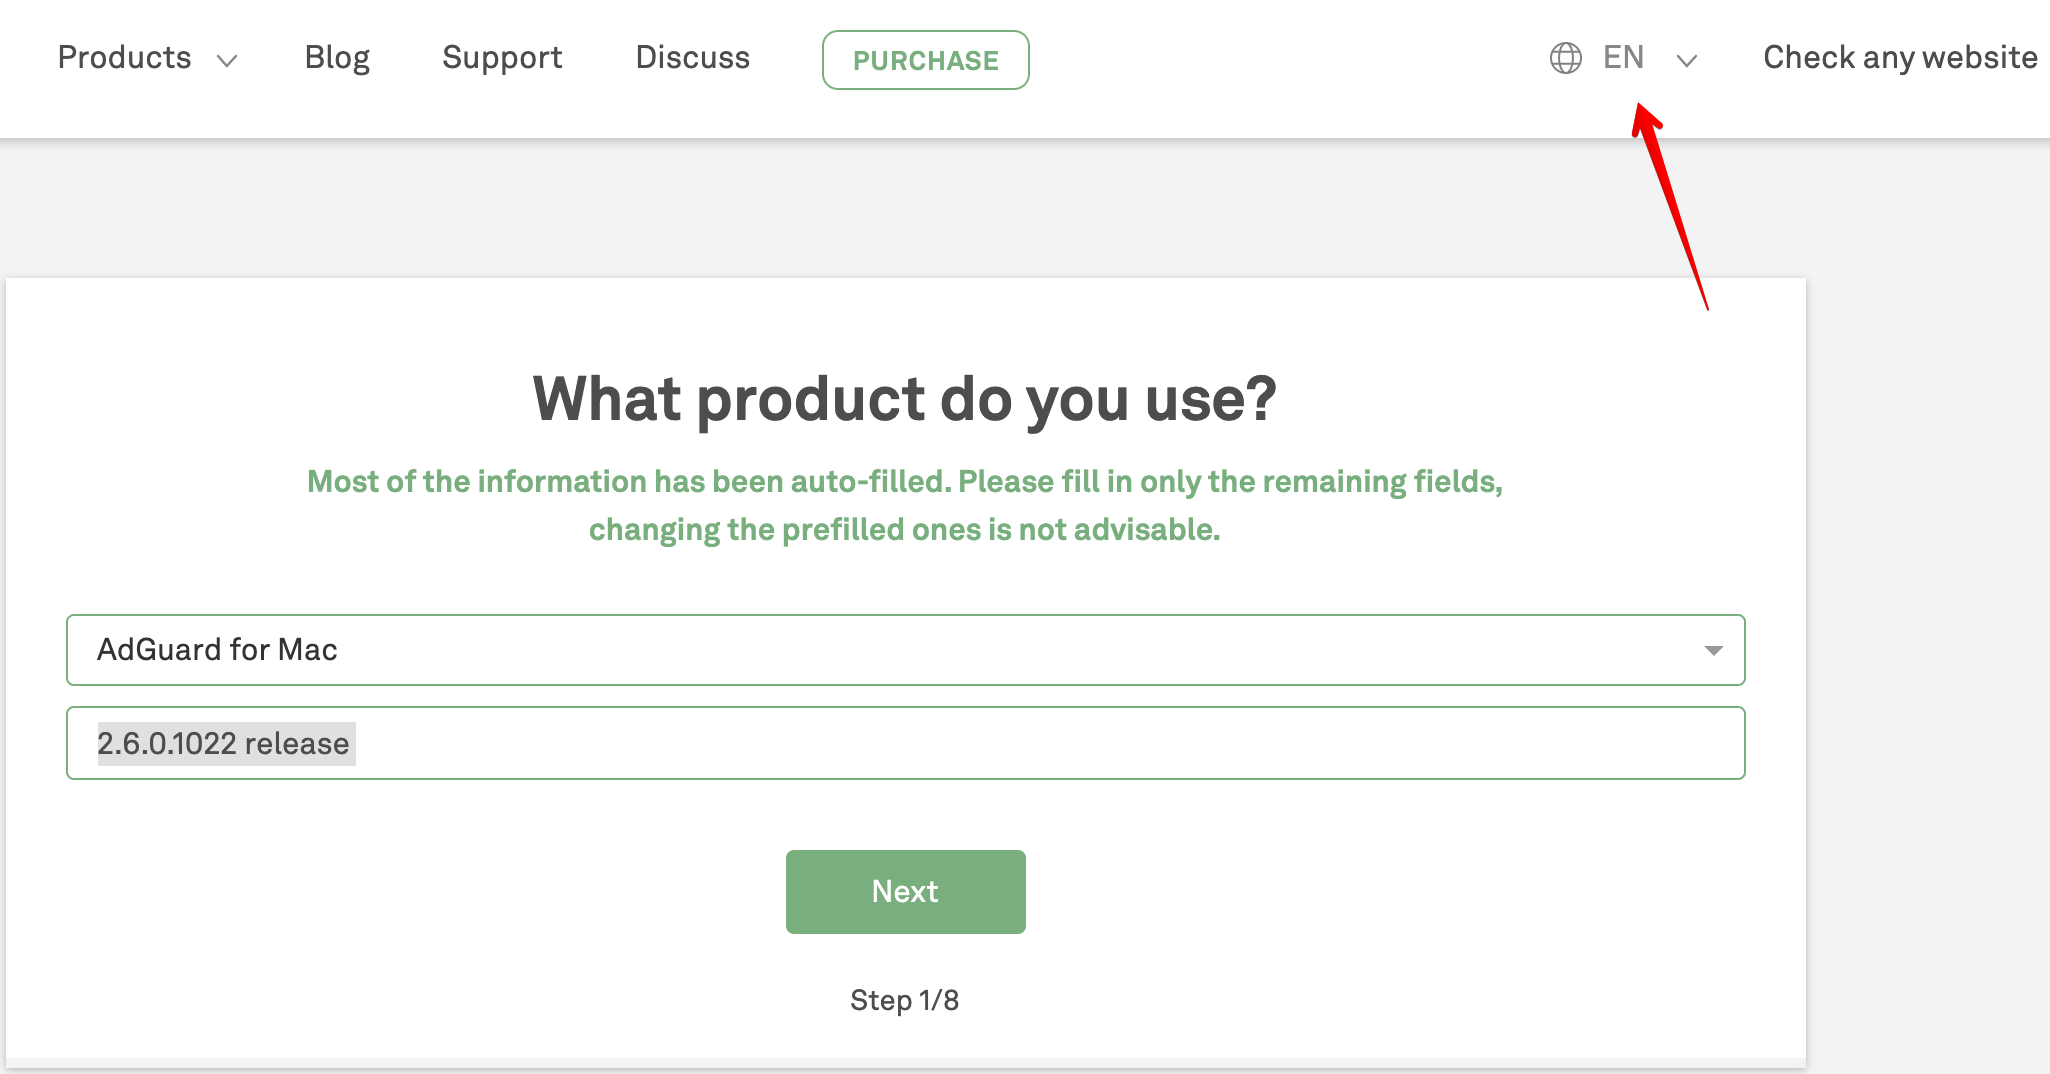Open the Check any website link
This screenshot has height=1074, width=2050.
[x=1900, y=58]
